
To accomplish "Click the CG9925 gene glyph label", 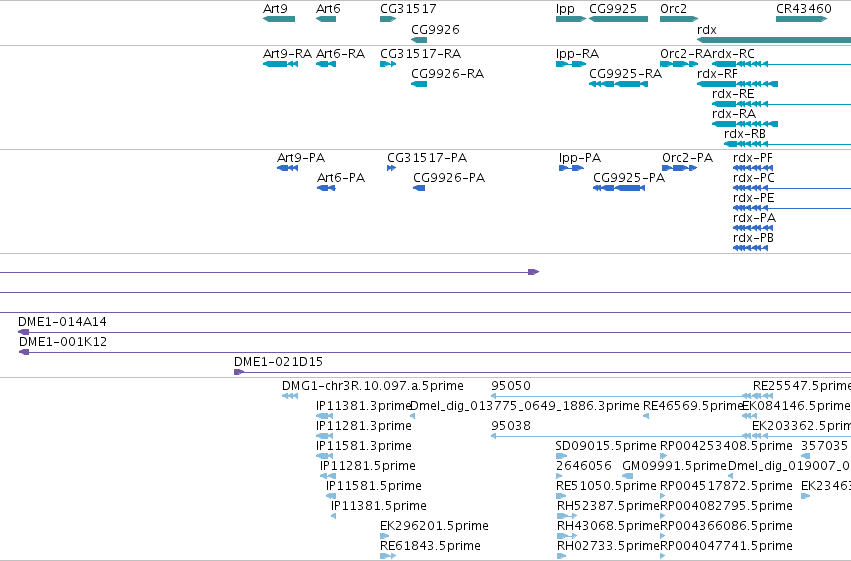I will (613, 9).
